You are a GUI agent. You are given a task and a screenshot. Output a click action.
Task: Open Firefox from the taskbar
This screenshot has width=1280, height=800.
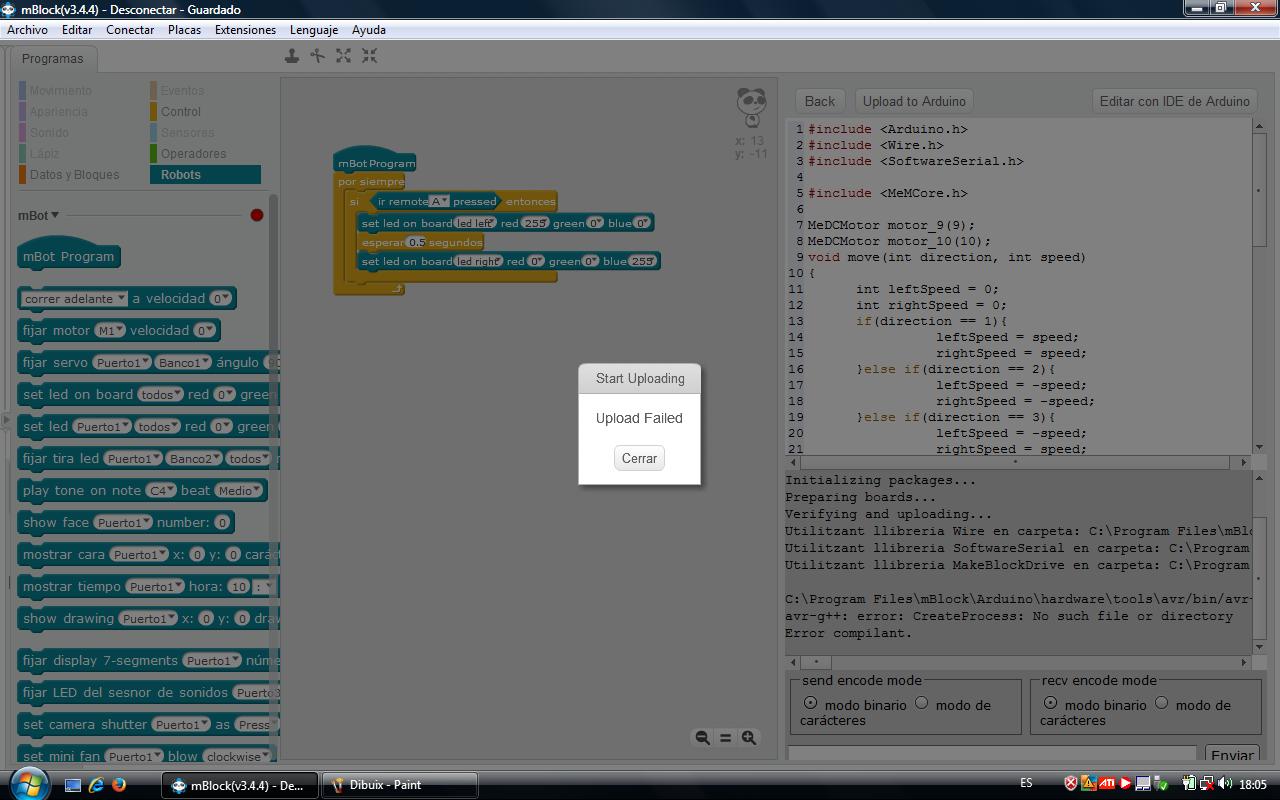(x=119, y=785)
